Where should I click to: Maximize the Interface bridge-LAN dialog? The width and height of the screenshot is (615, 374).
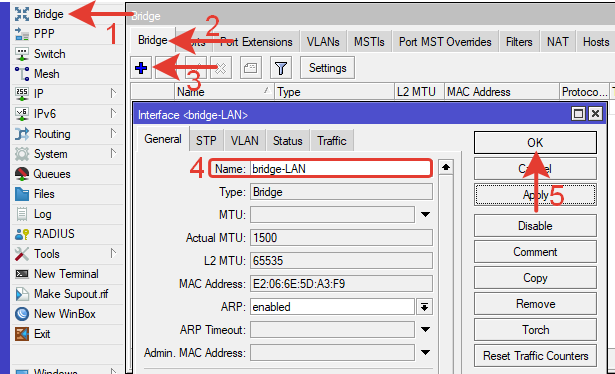(x=578, y=114)
